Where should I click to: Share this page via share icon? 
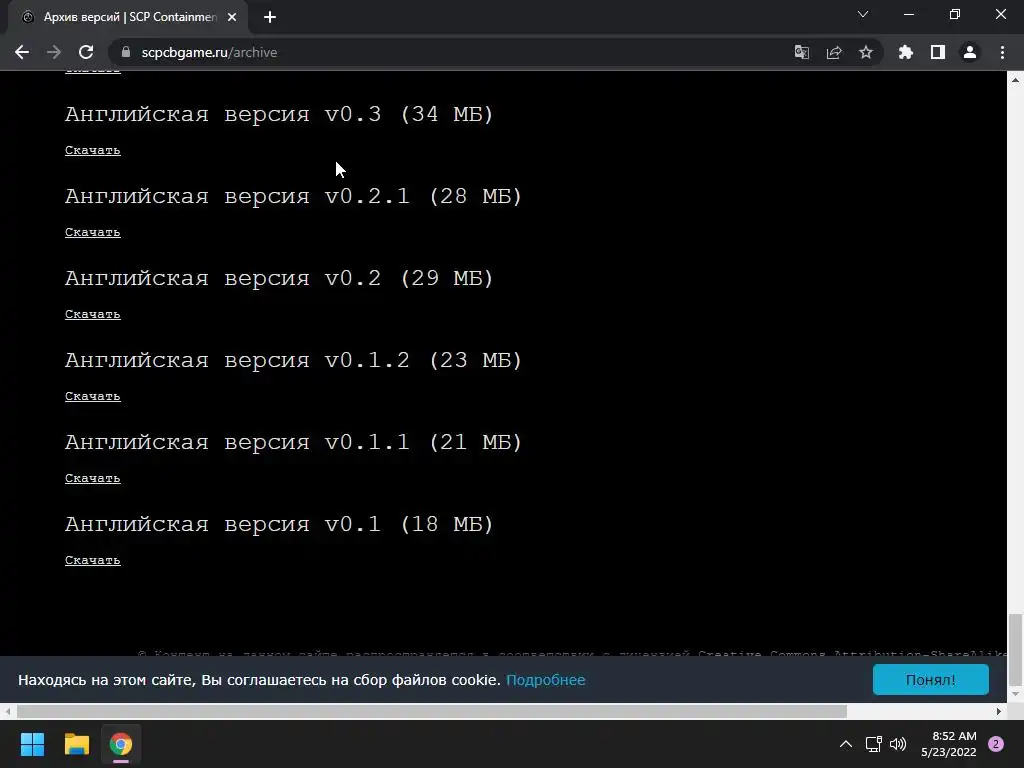click(x=833, y=52)
